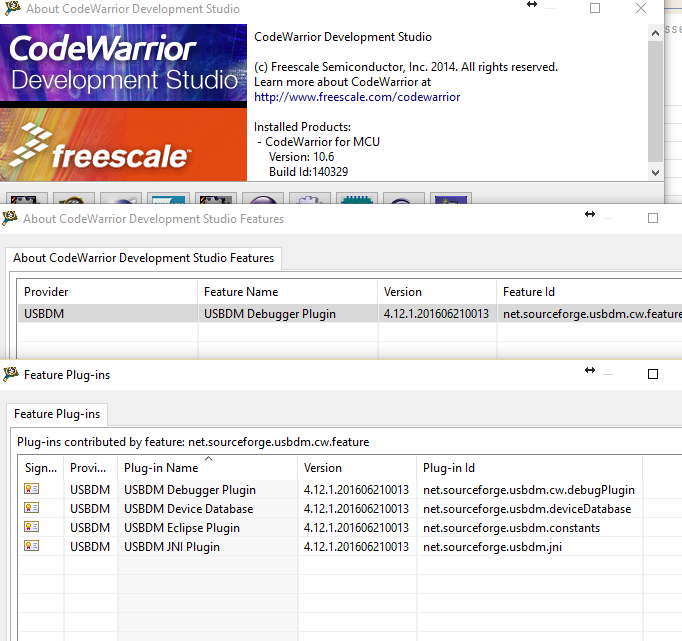Click the Sign... column header in plug-ins table

coord(41,468)
